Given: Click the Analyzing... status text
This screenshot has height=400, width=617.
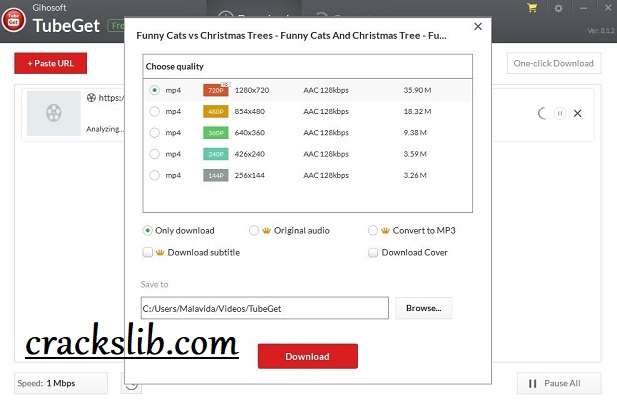Looking at the screenshot, I should click(105, 129).
